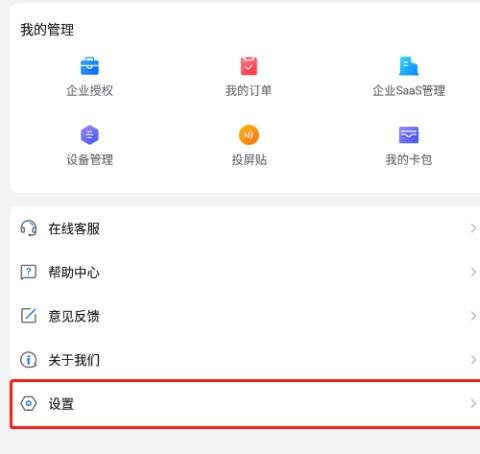Tap the 企业SaaS管理 label
This screenshot has height=454, width=480.
click(x=409, y=91)
